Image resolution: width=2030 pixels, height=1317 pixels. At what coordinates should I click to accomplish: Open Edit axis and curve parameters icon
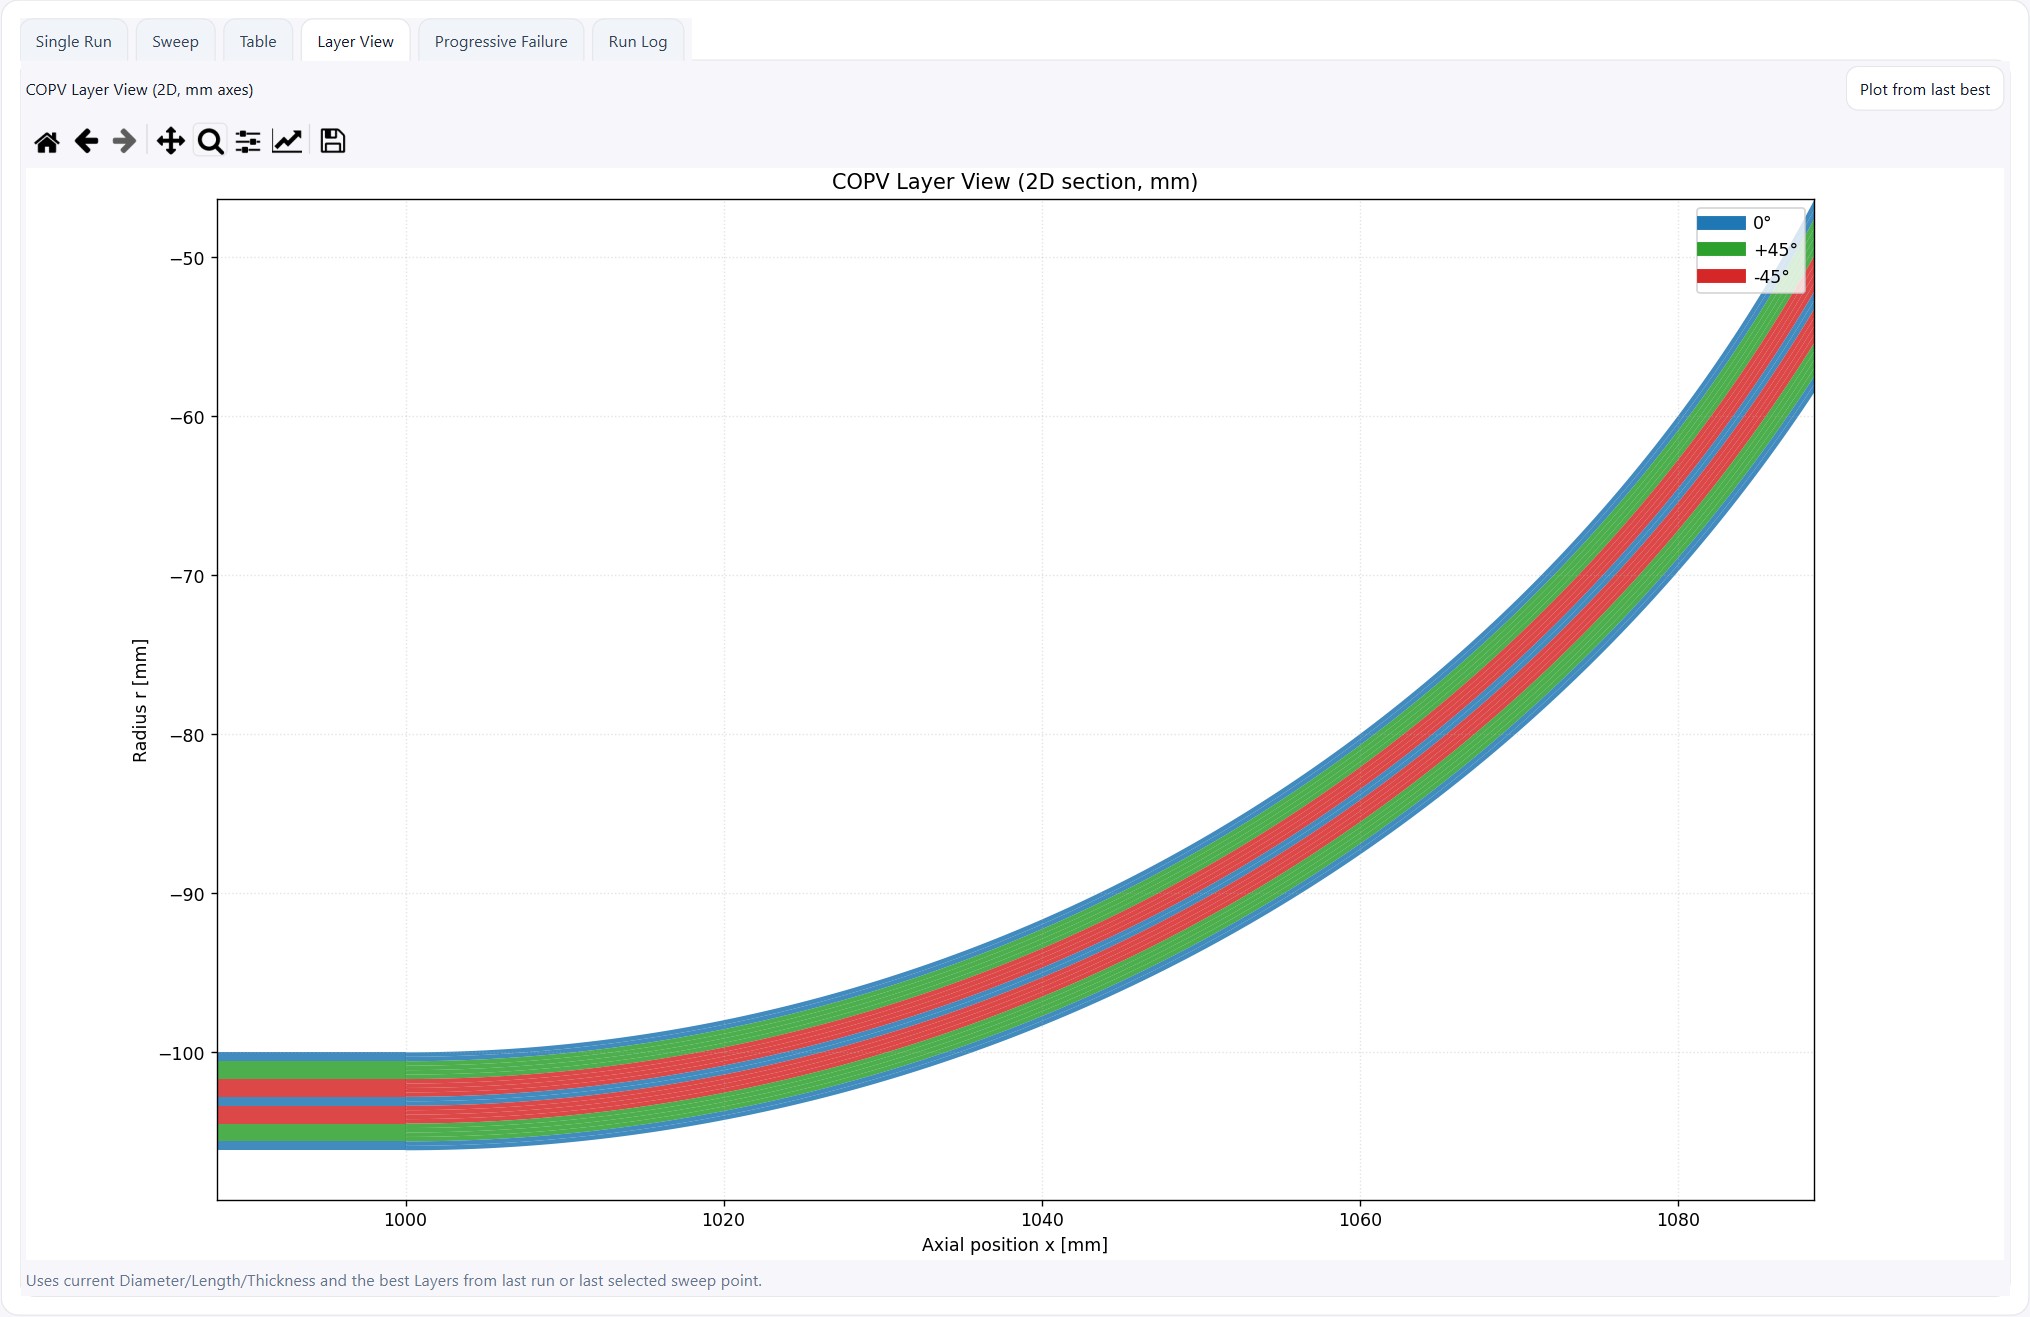(x=287, y=142)
